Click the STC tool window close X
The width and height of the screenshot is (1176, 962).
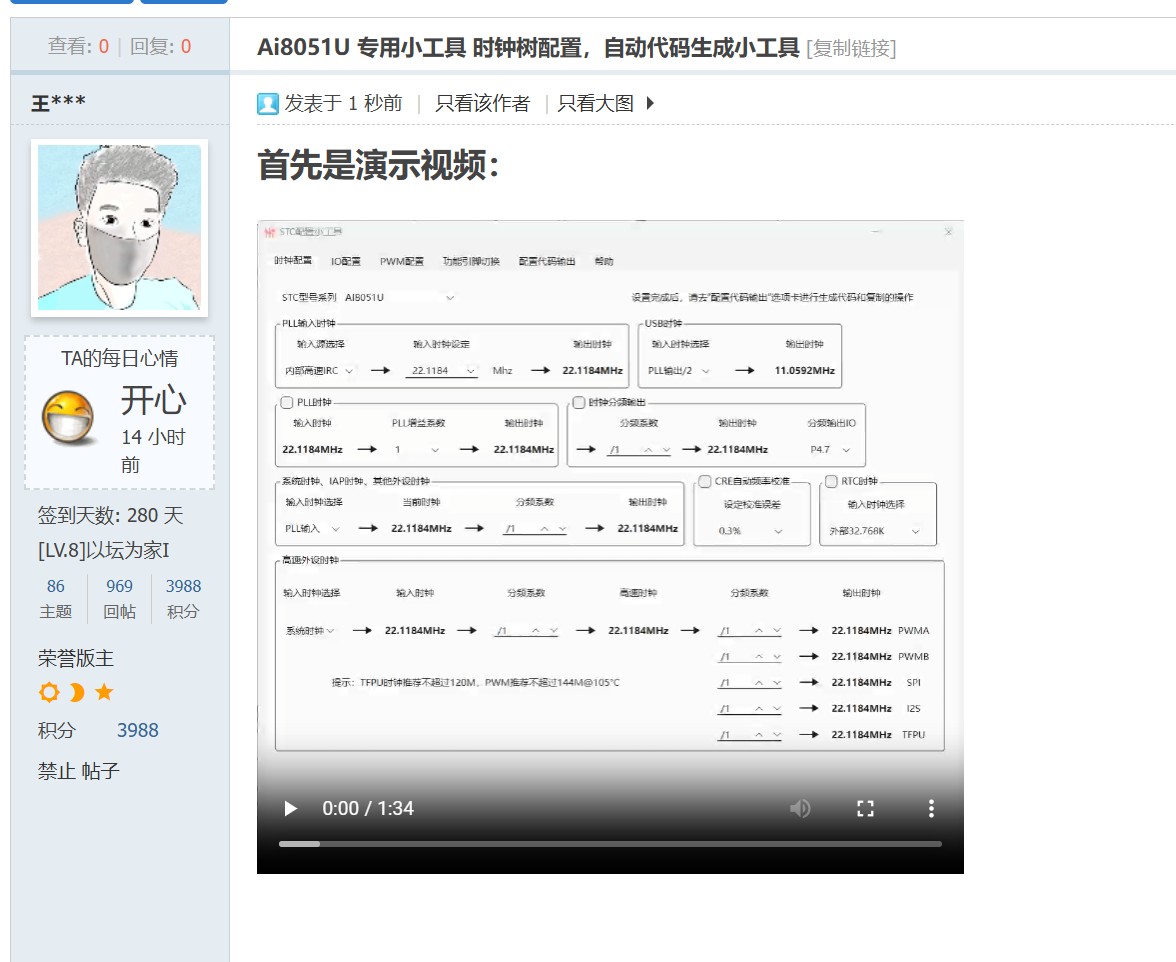click(948, 232)
